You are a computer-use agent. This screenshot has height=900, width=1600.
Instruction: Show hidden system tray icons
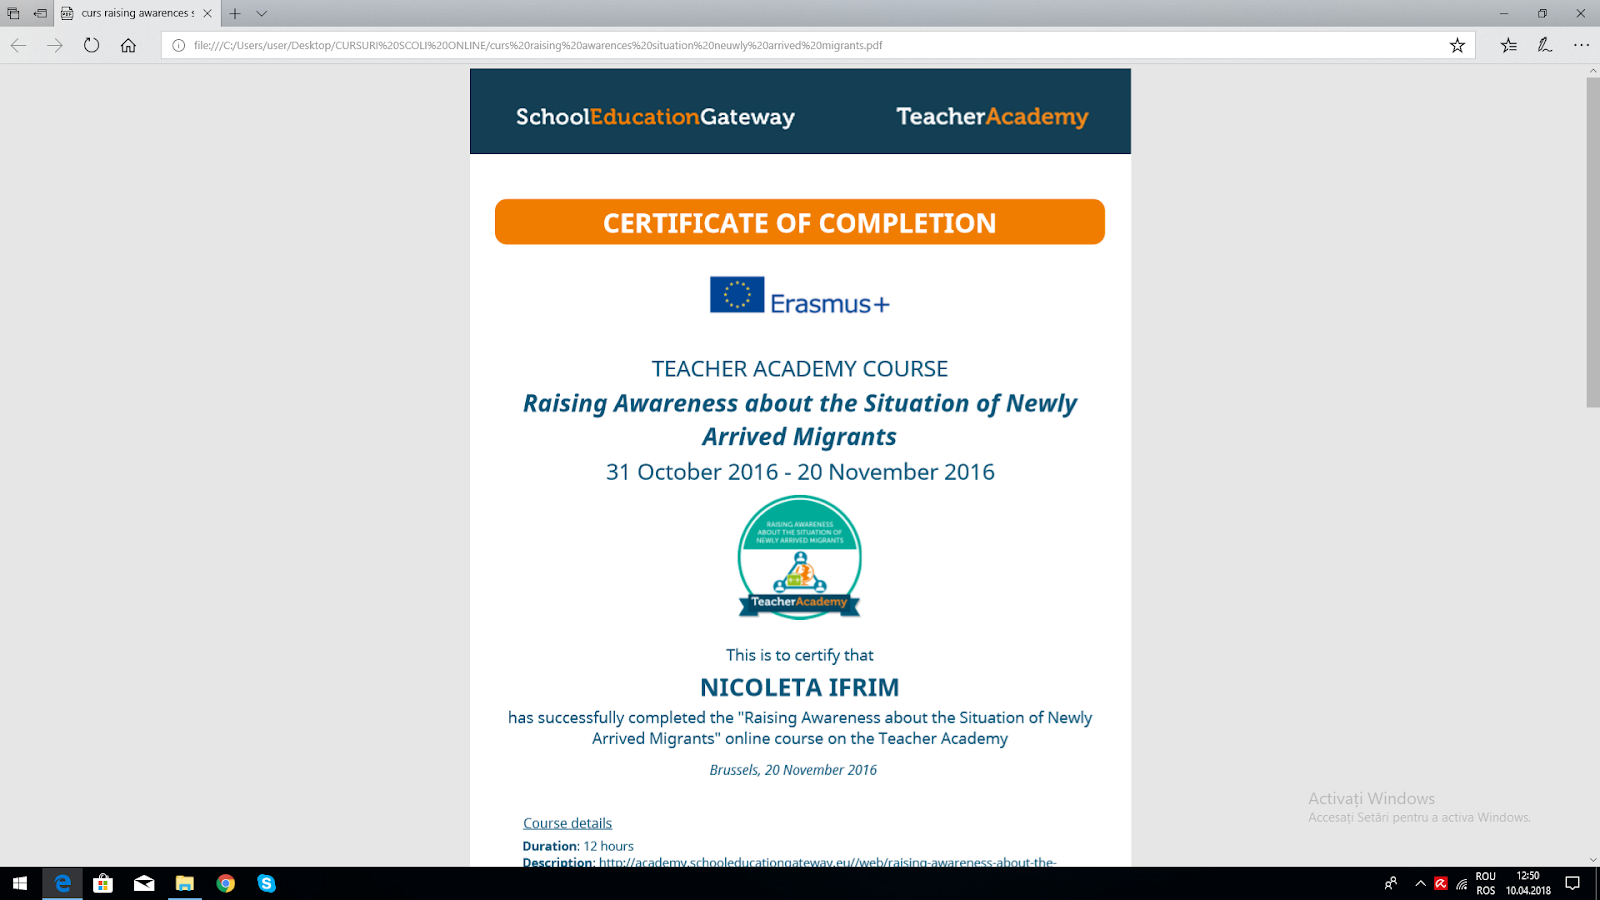click(1420, 883)
